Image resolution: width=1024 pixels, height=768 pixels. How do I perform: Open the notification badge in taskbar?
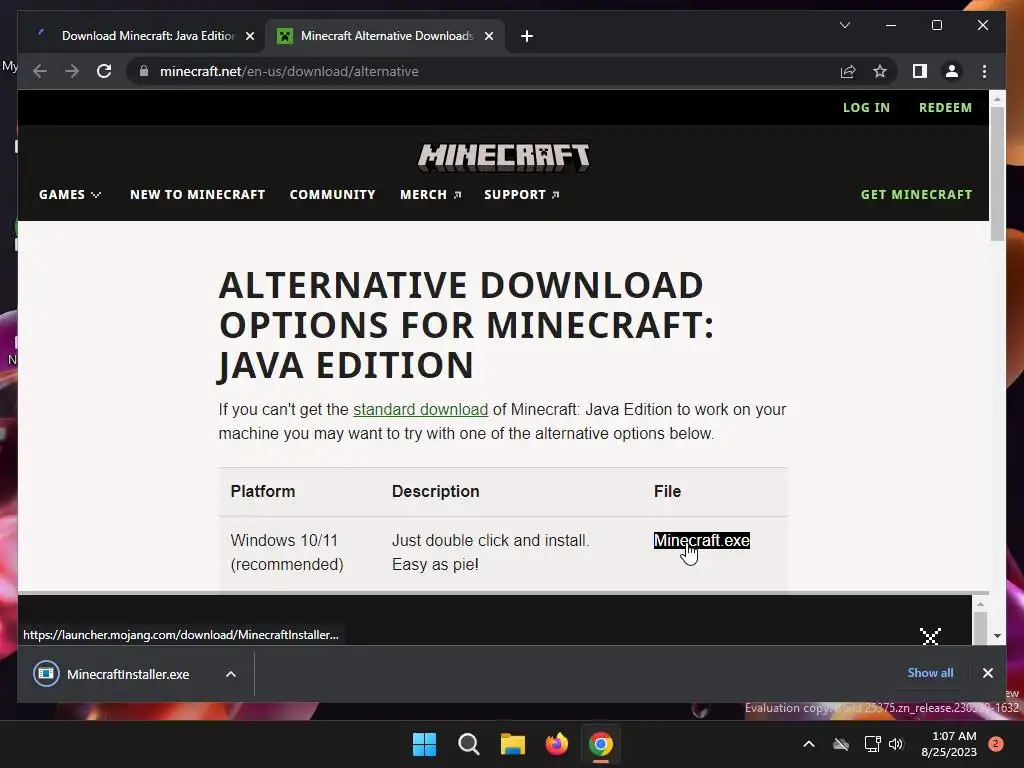pyautogui.click(x=995, y=744)
